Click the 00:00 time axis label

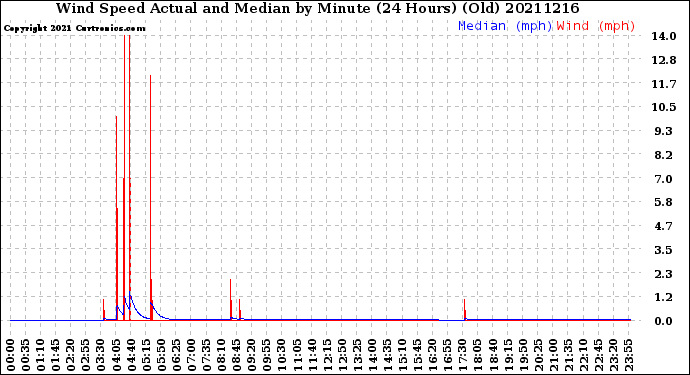point(11,354)
